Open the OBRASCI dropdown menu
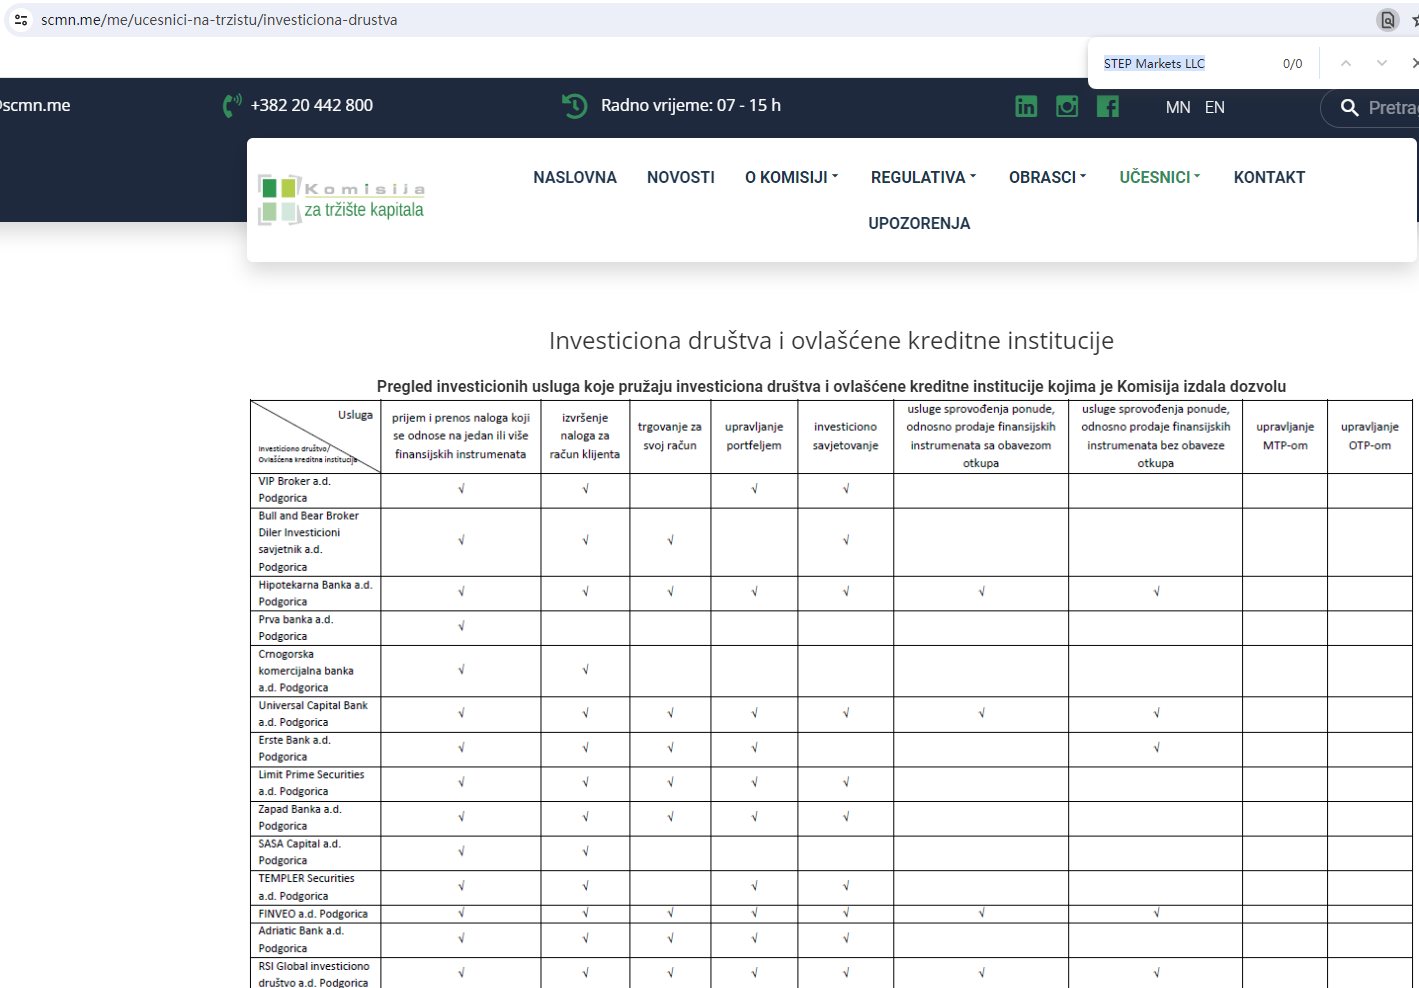Viewport: 1419px width, 988px height. tap(1047, 177)
